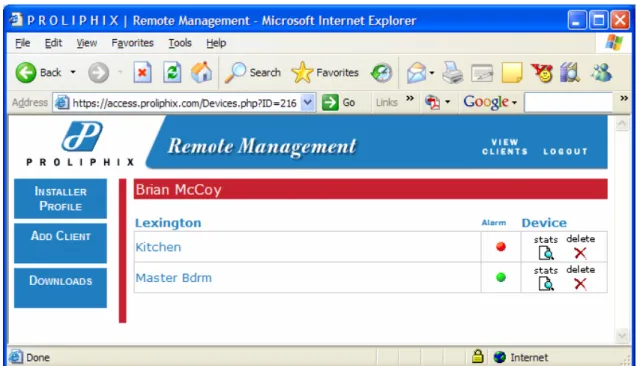This screenshot has height=366, width=640.
Task: Click the Messenger people icon
Action: click(601, 73)
